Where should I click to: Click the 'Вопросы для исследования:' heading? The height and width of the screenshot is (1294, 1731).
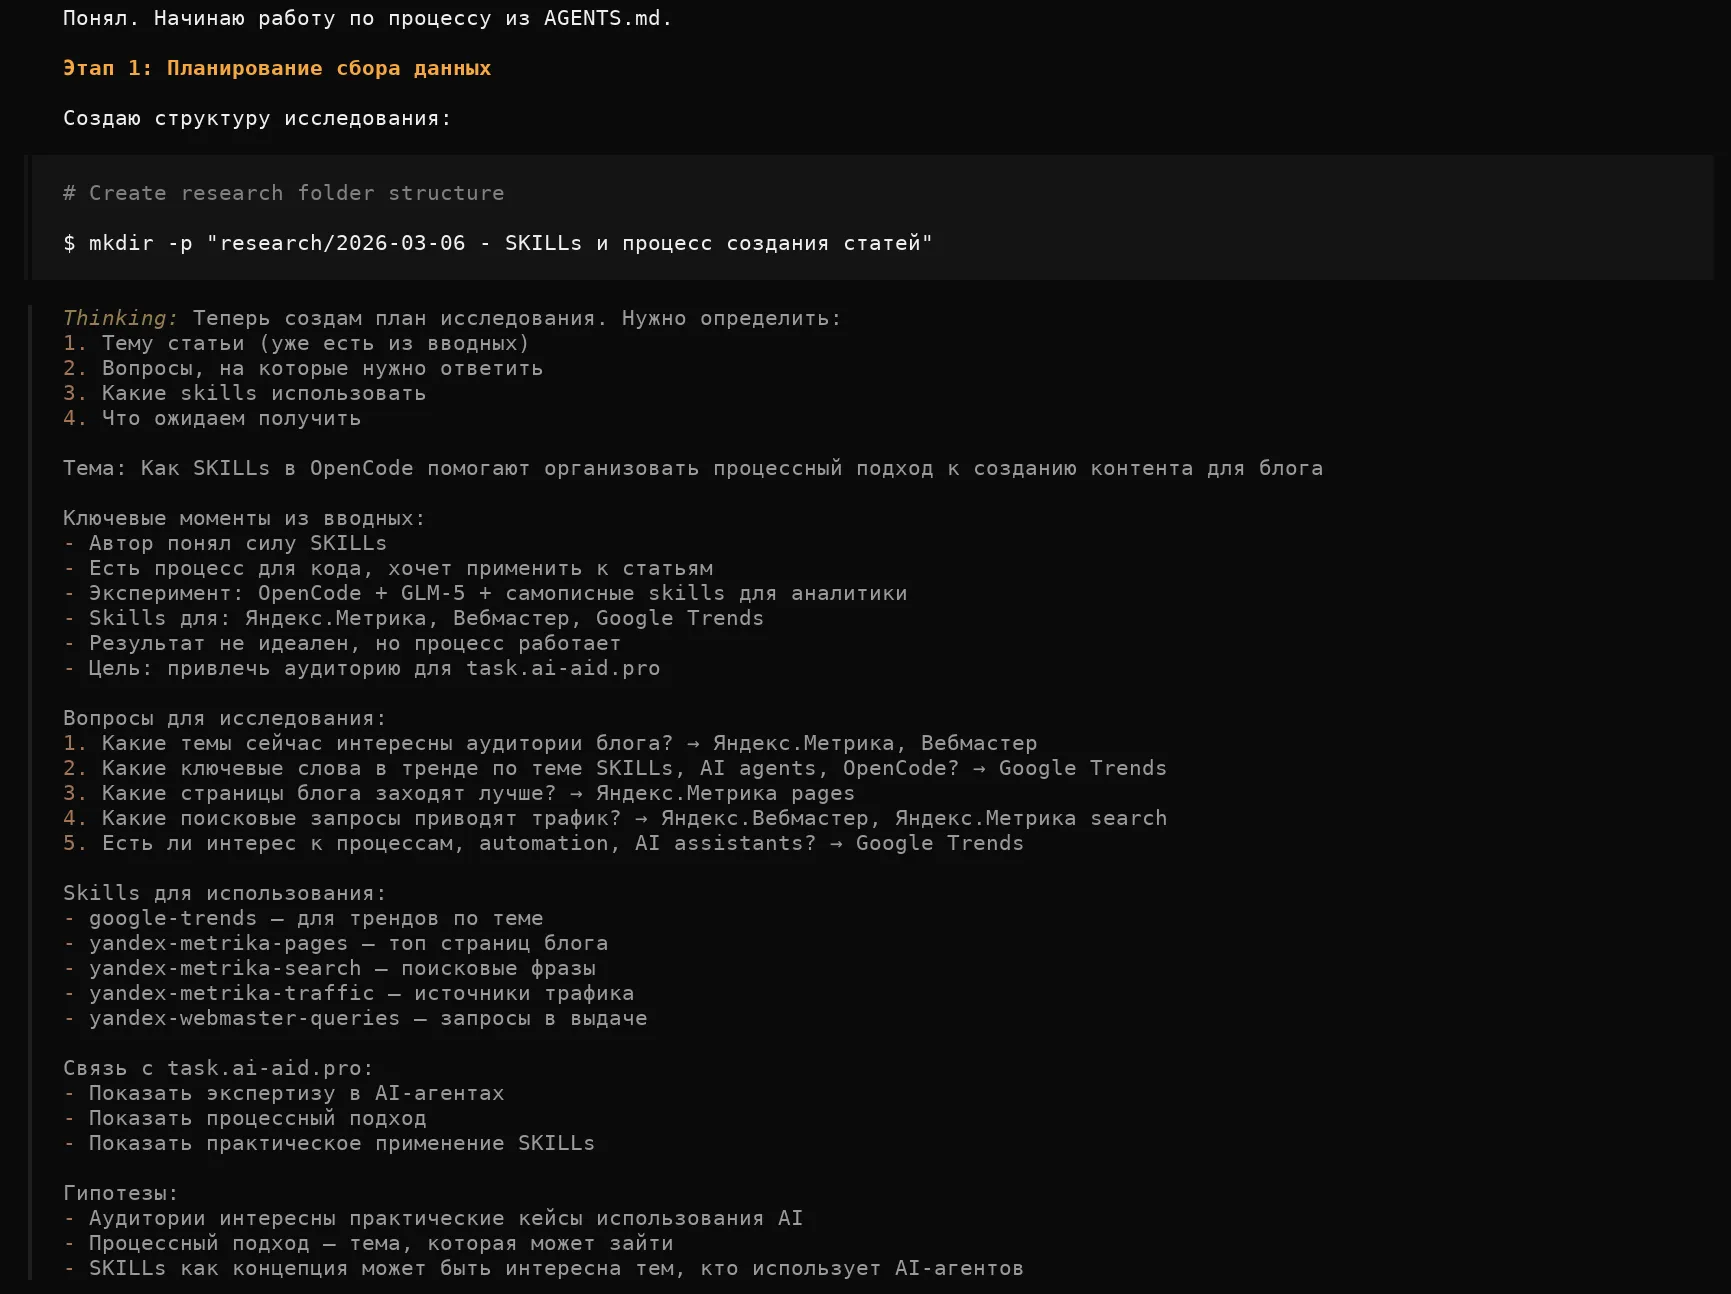[x=224, y=718]
